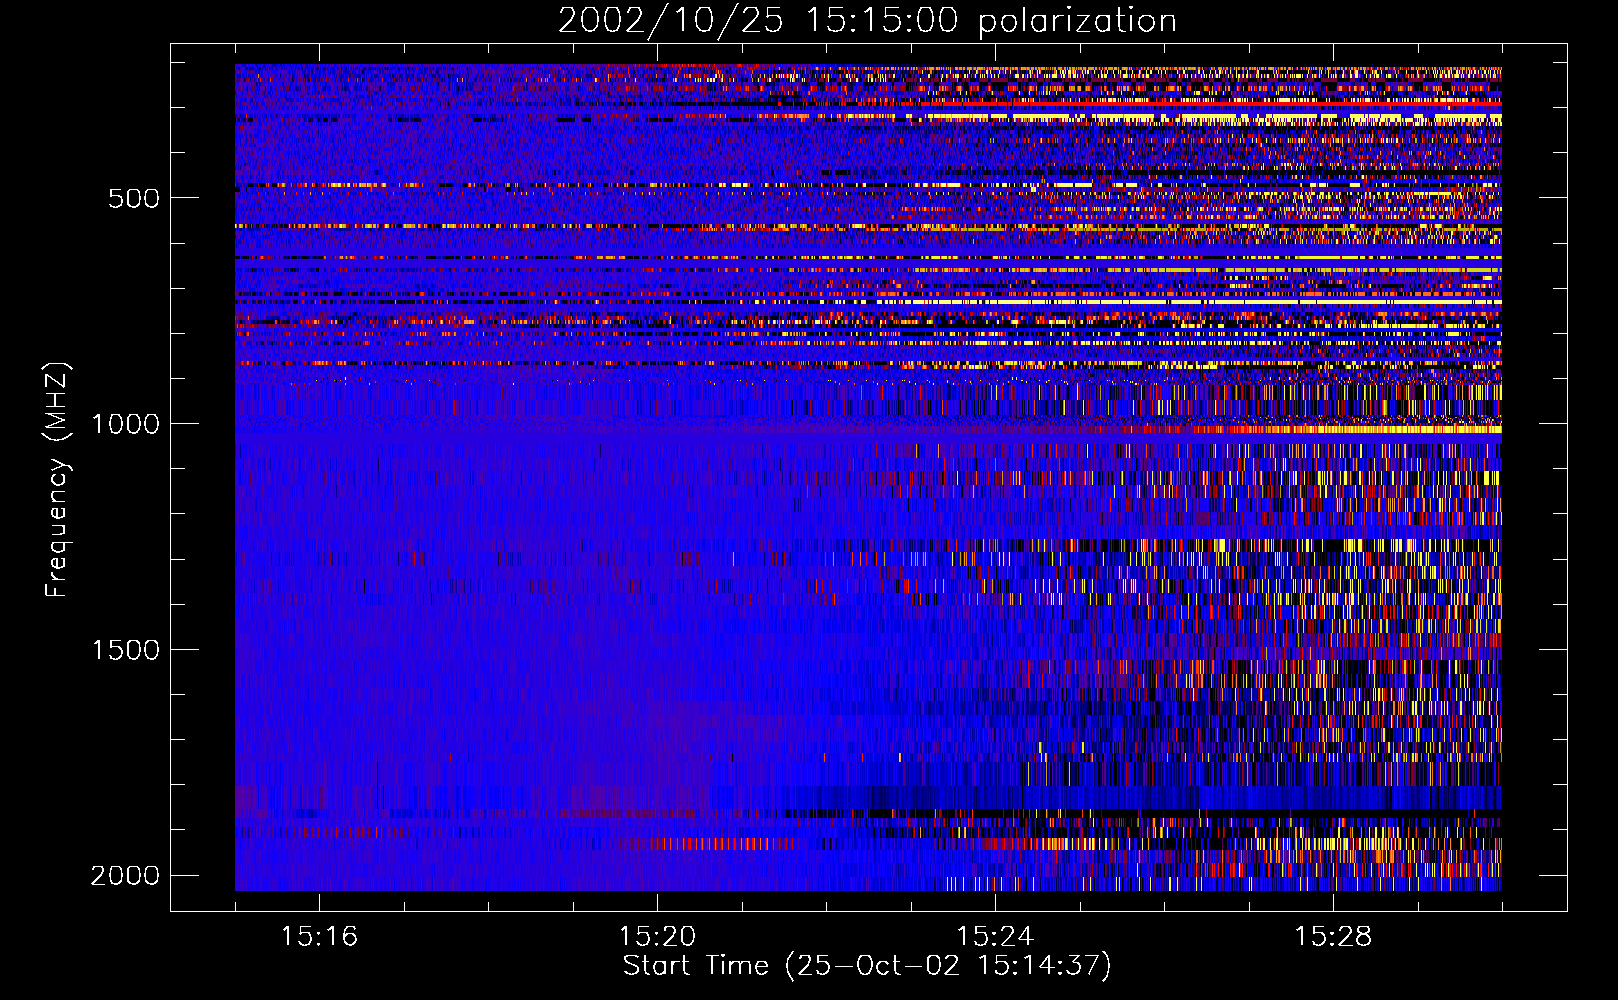Click the 2000 frequency axis label
1618x1000 pixels.
[125, 876]
